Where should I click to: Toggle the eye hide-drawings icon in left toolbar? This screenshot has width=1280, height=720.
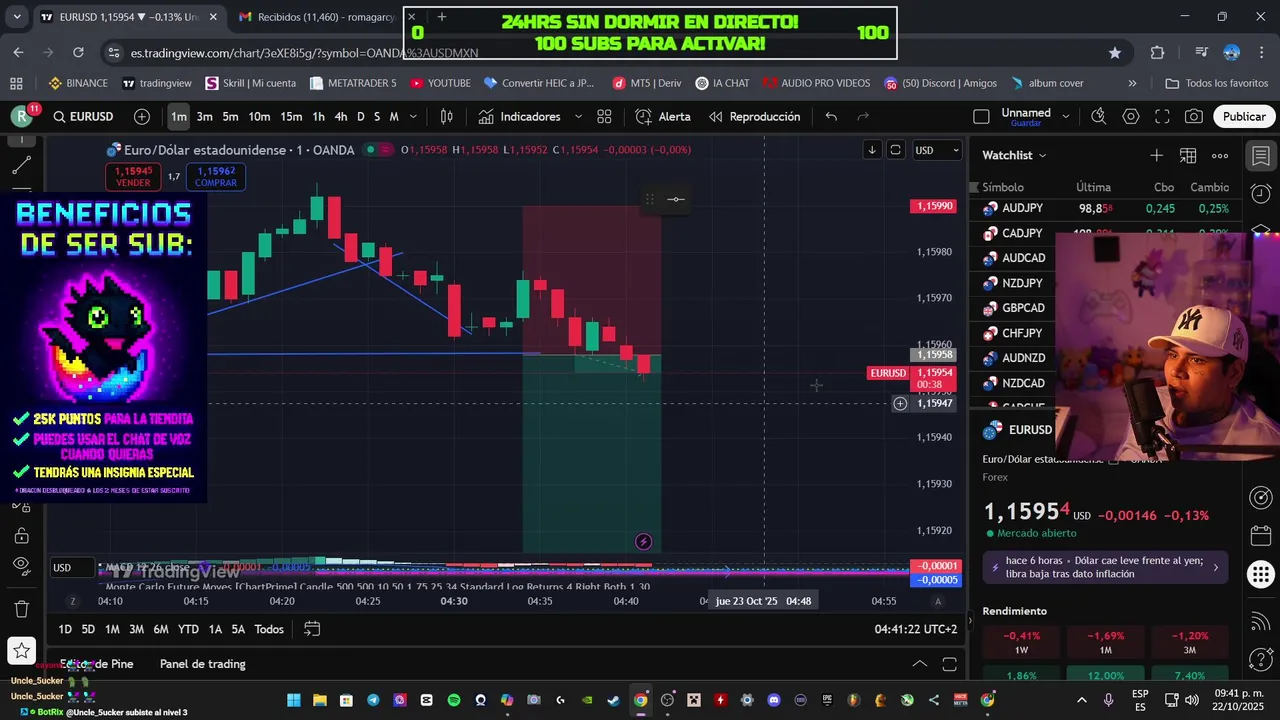[22, 565]
